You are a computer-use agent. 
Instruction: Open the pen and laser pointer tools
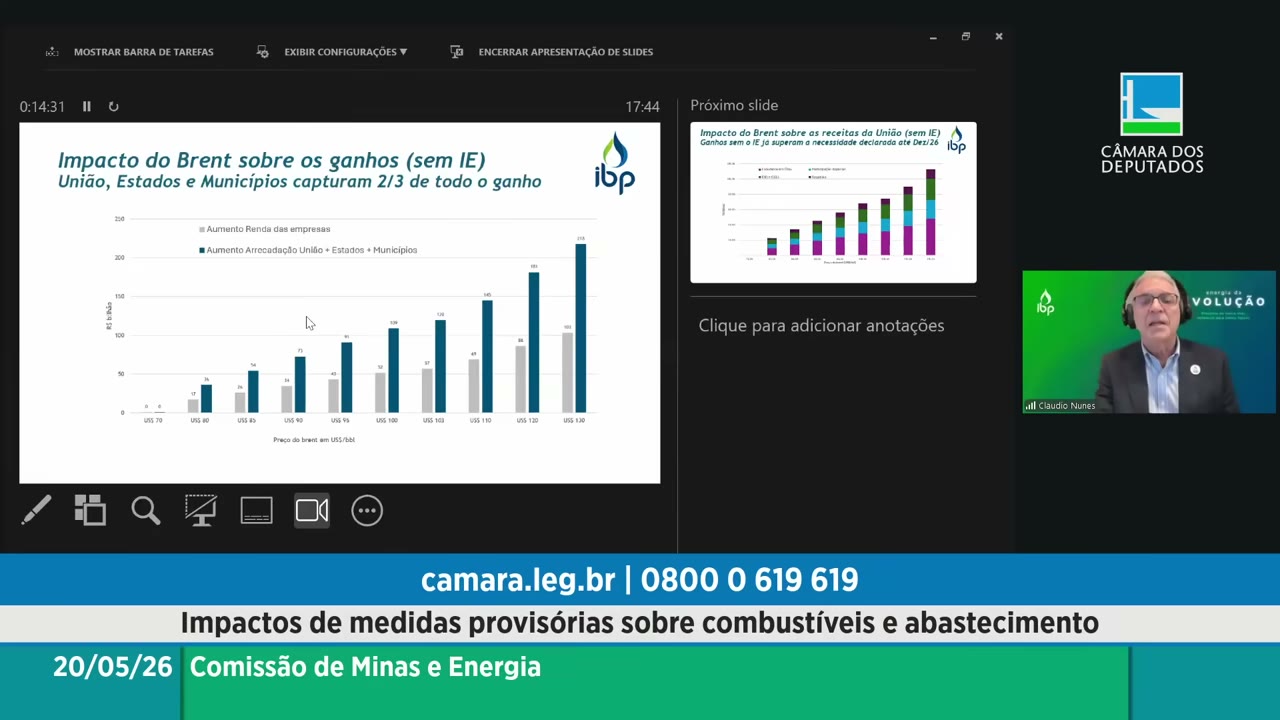[x=36, y=510]
